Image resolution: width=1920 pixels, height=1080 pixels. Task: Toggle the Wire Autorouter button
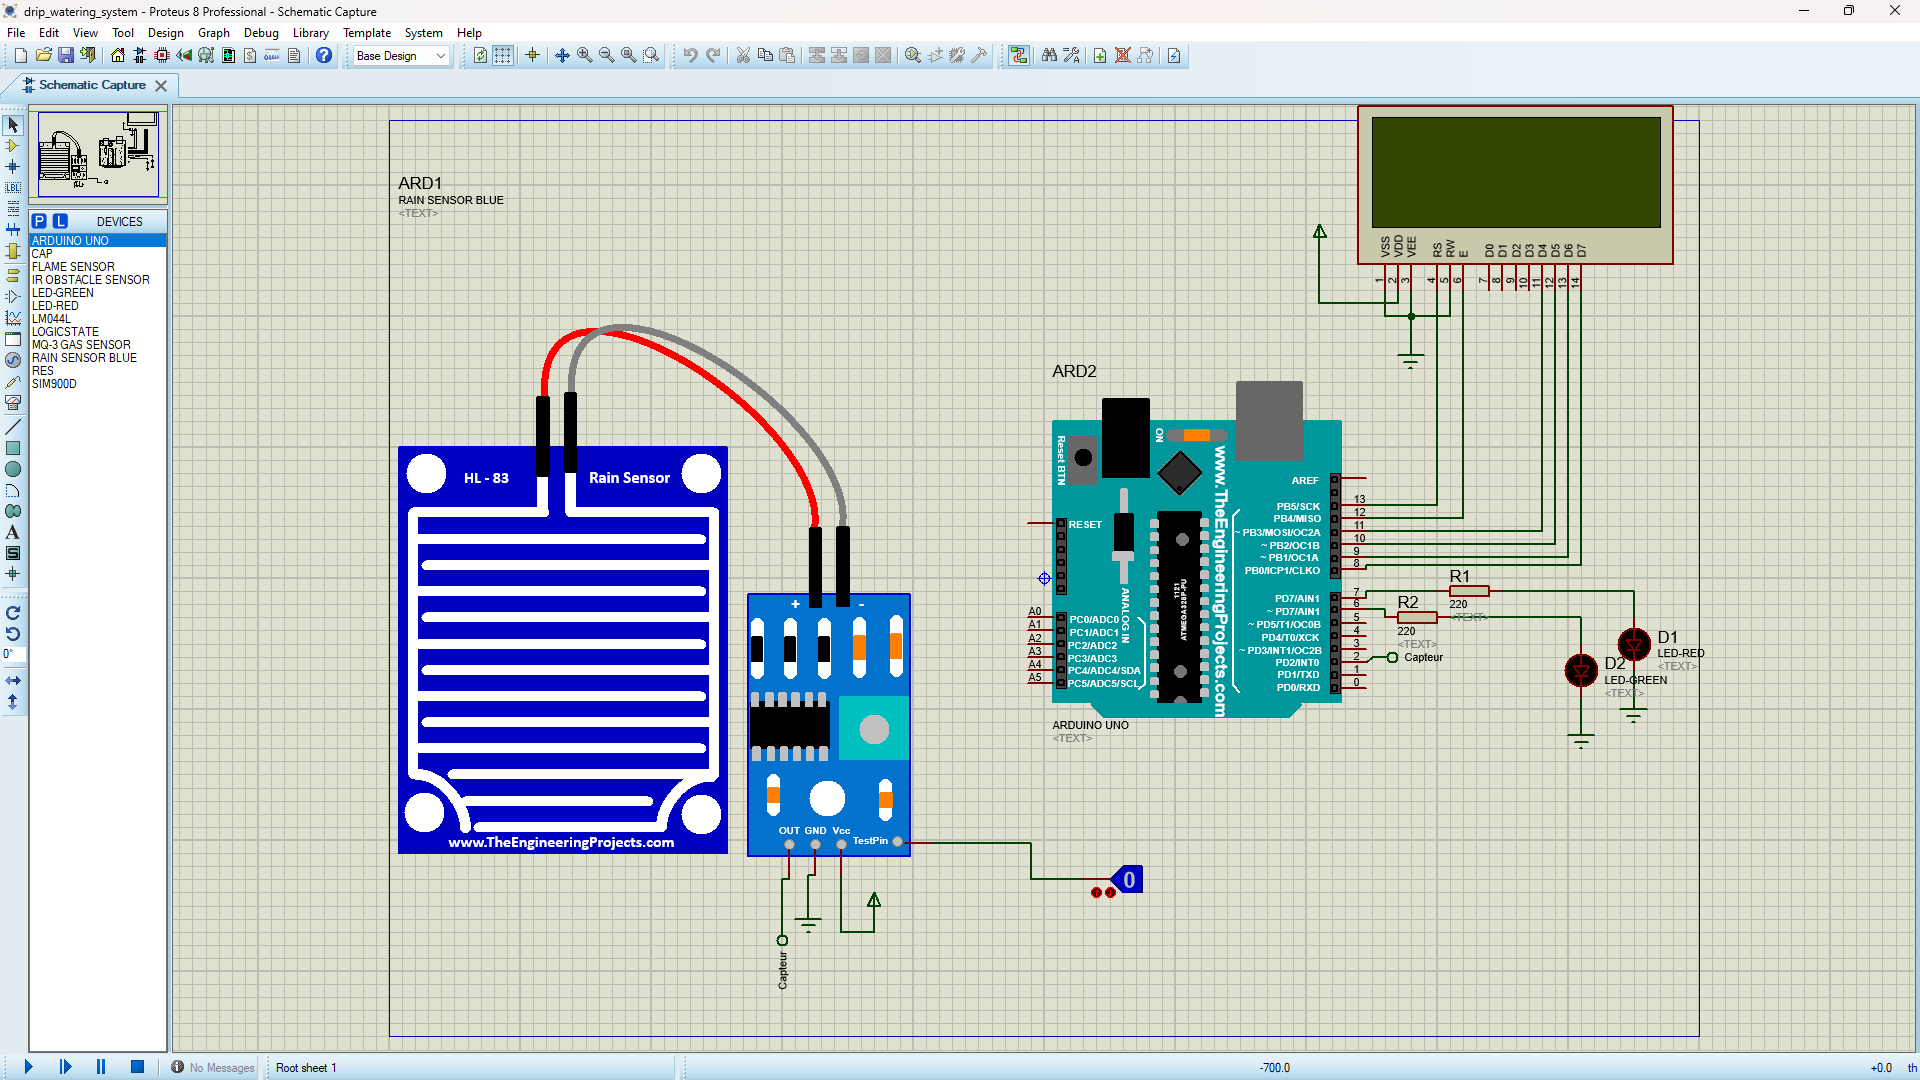[x=1019, y=56]
